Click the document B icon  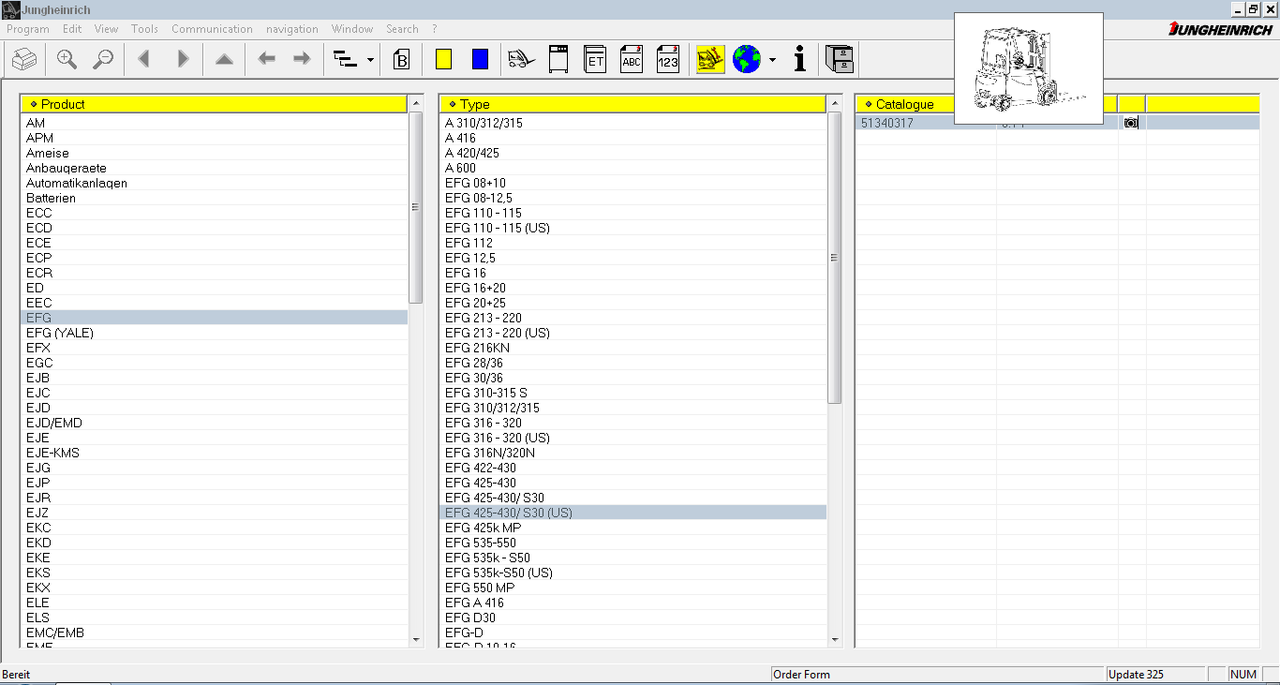(402, 60)
